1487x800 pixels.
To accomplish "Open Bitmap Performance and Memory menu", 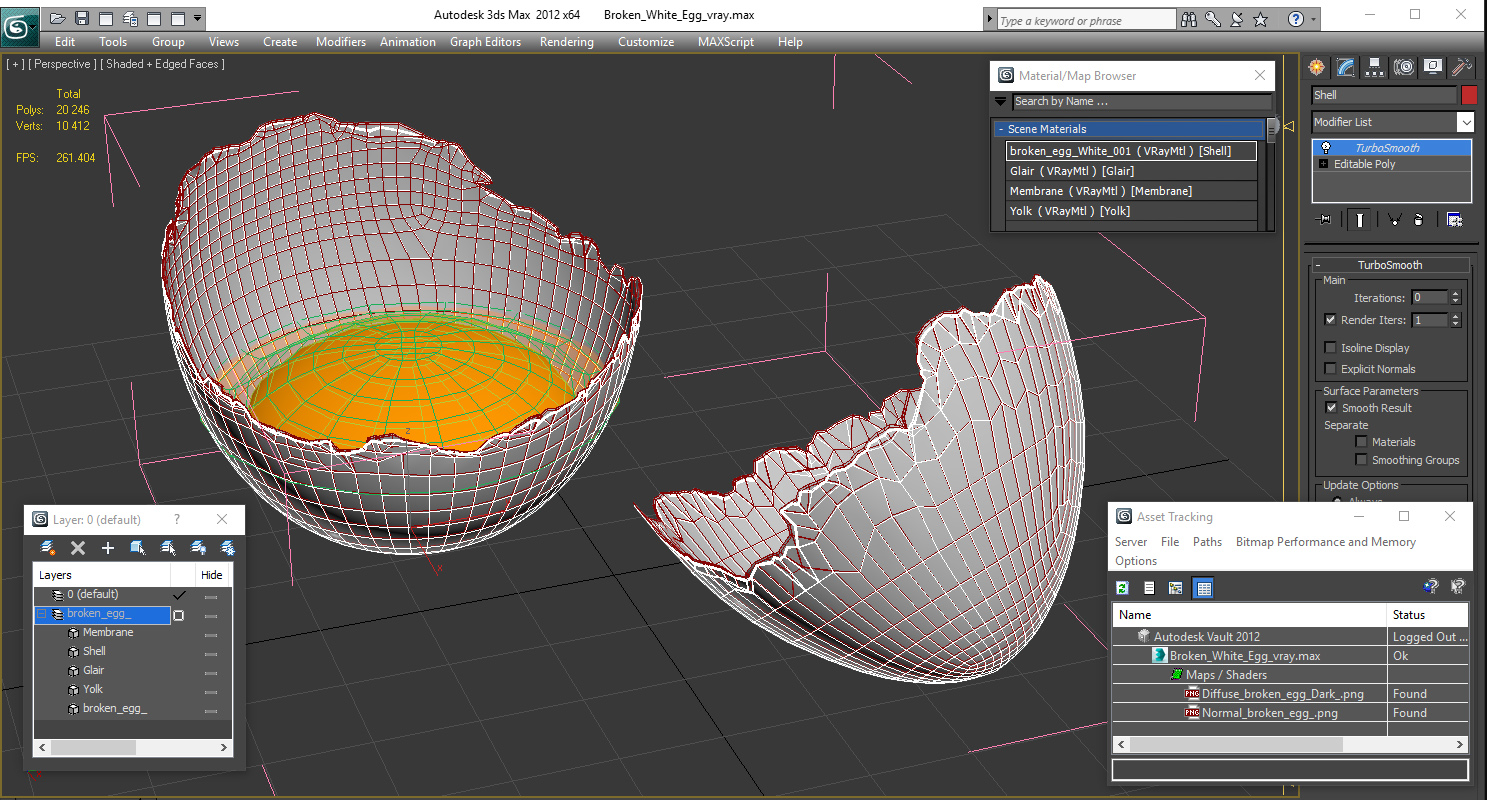I will 1326,542.
